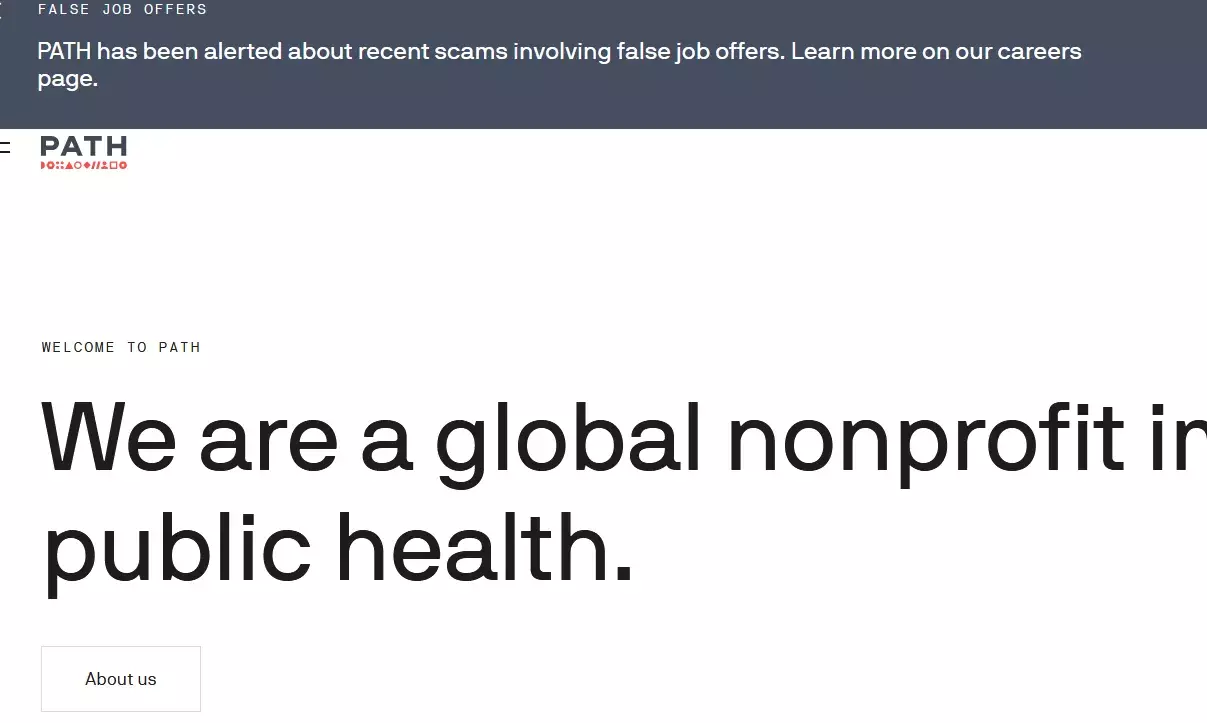Click the word We at the headline start

point(108,438)
